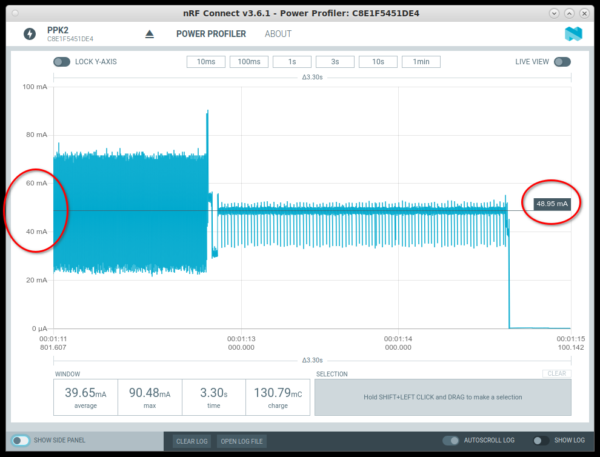Screen dimensions: 600x457
Task: Click the Open Log File button
Action: [242, 441]
